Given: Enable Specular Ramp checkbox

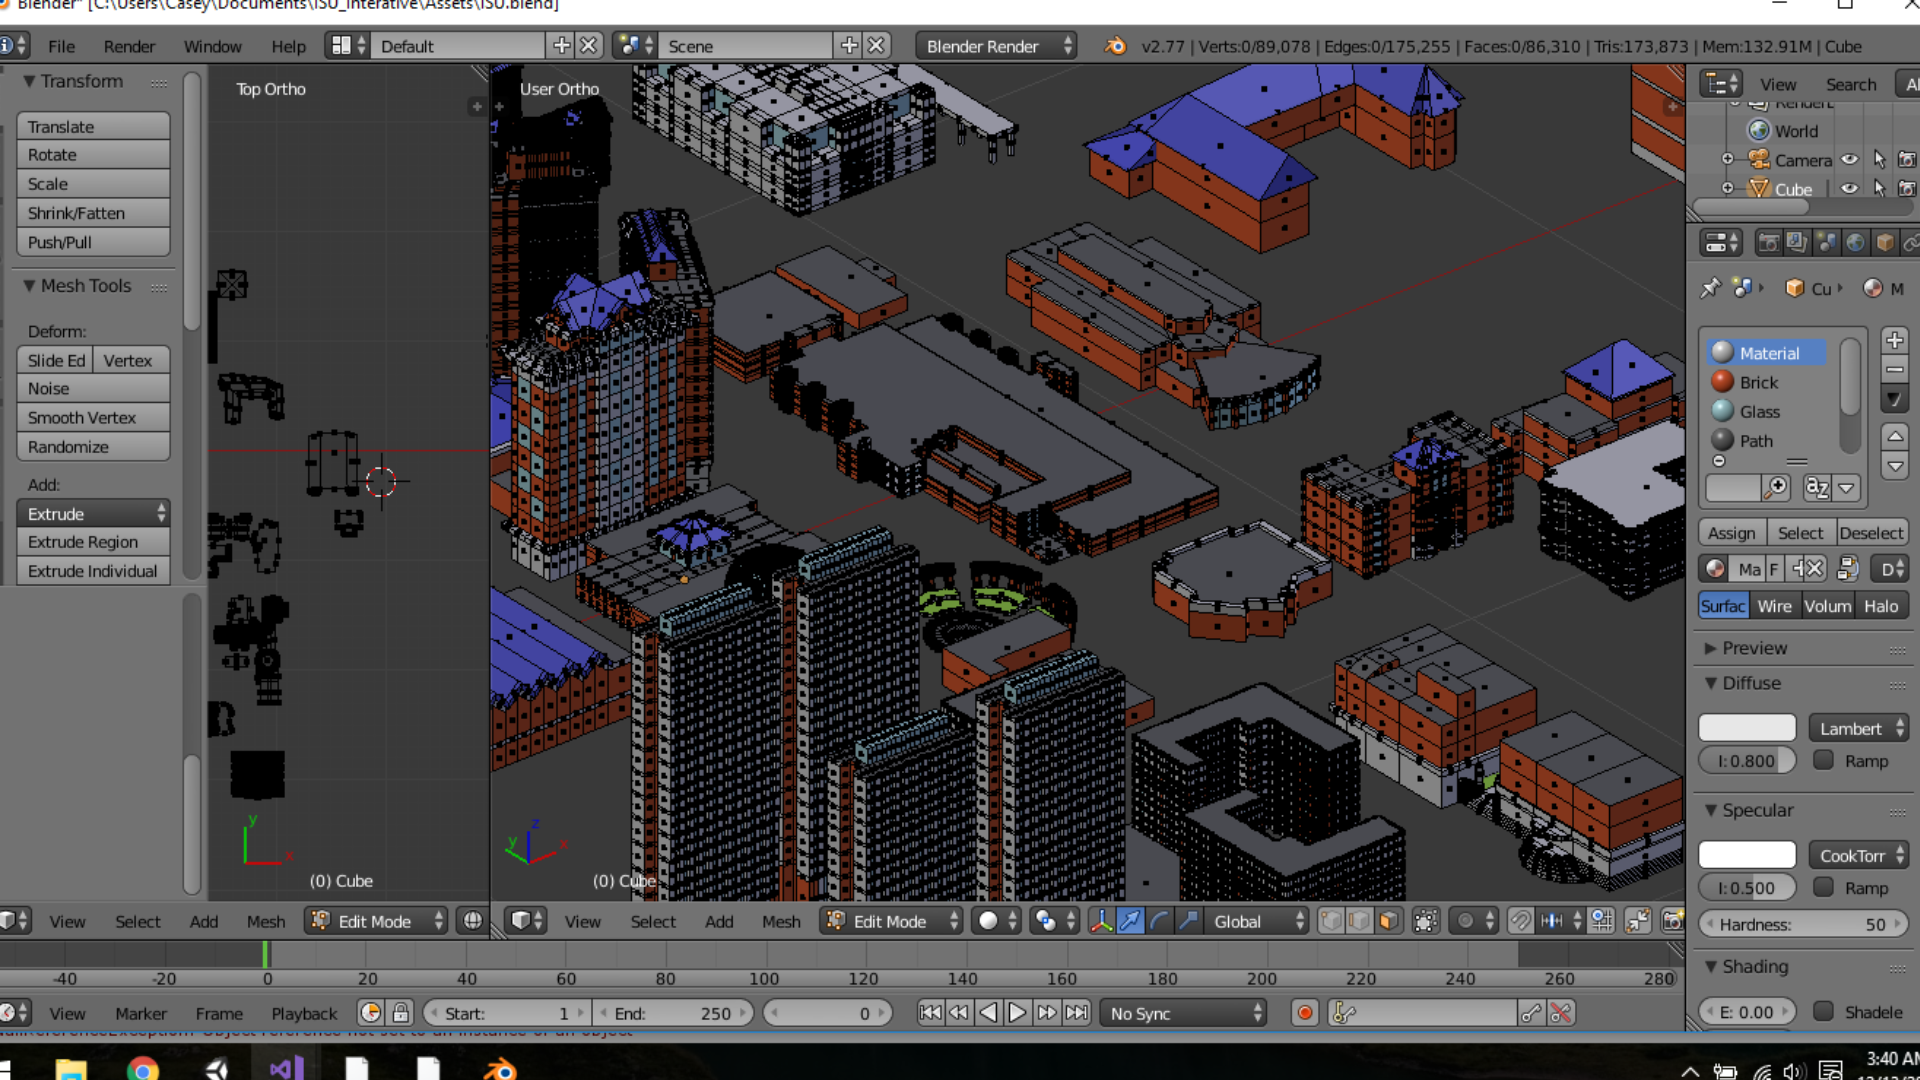Looking at the screenshot, I should (1824, 887).
